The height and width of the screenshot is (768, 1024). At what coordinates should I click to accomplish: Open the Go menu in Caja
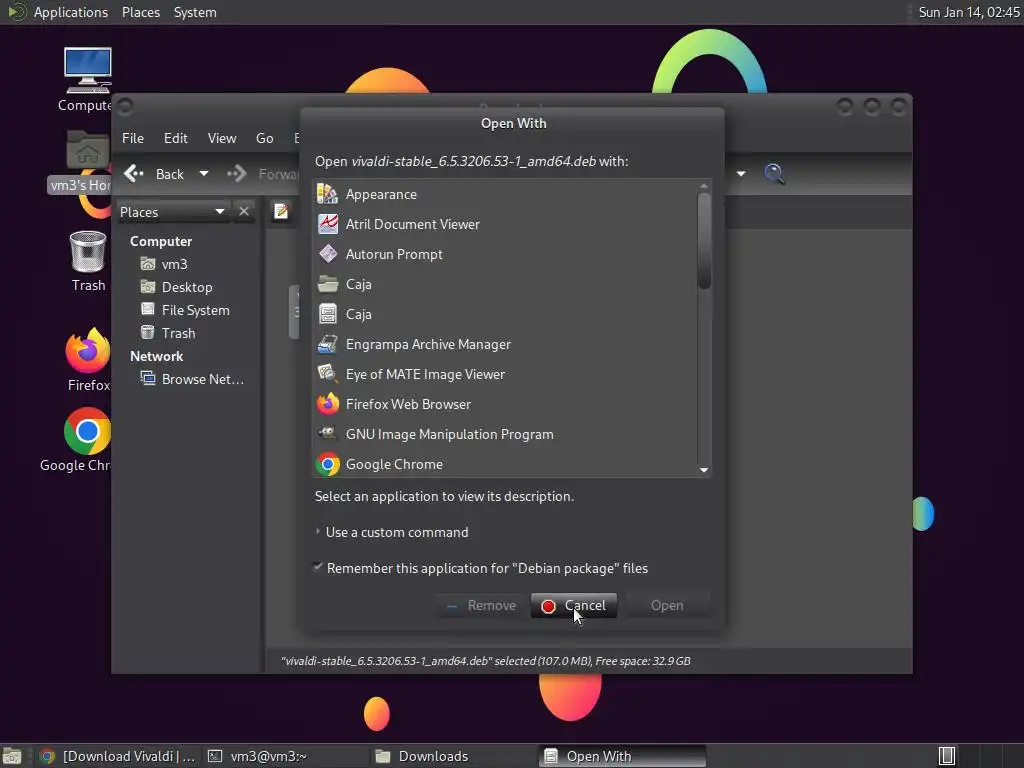[264, 138]
